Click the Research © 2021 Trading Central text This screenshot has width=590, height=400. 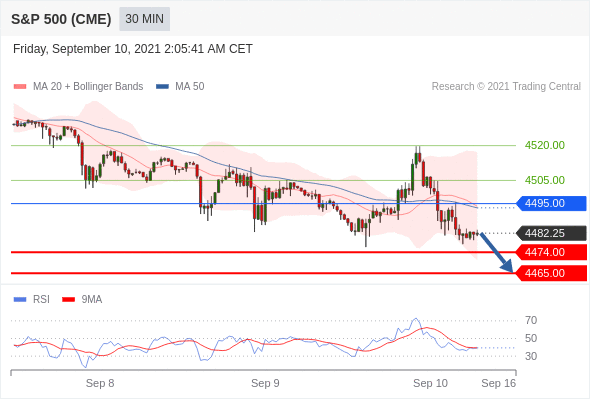pos(506,87)
